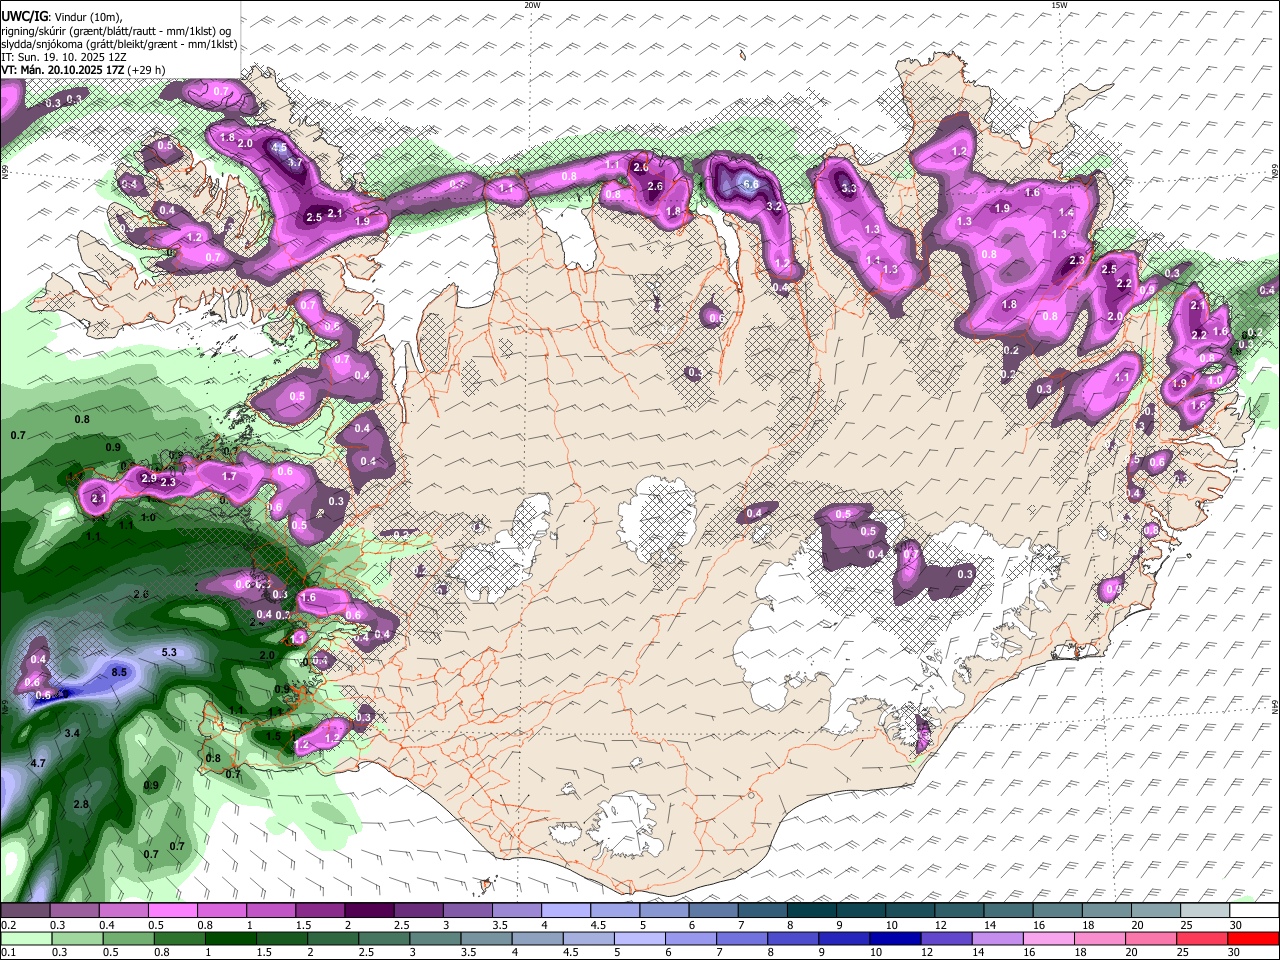Click the 2.9 value on the map
Screen dimensions: 1280x960
[149, 478]
